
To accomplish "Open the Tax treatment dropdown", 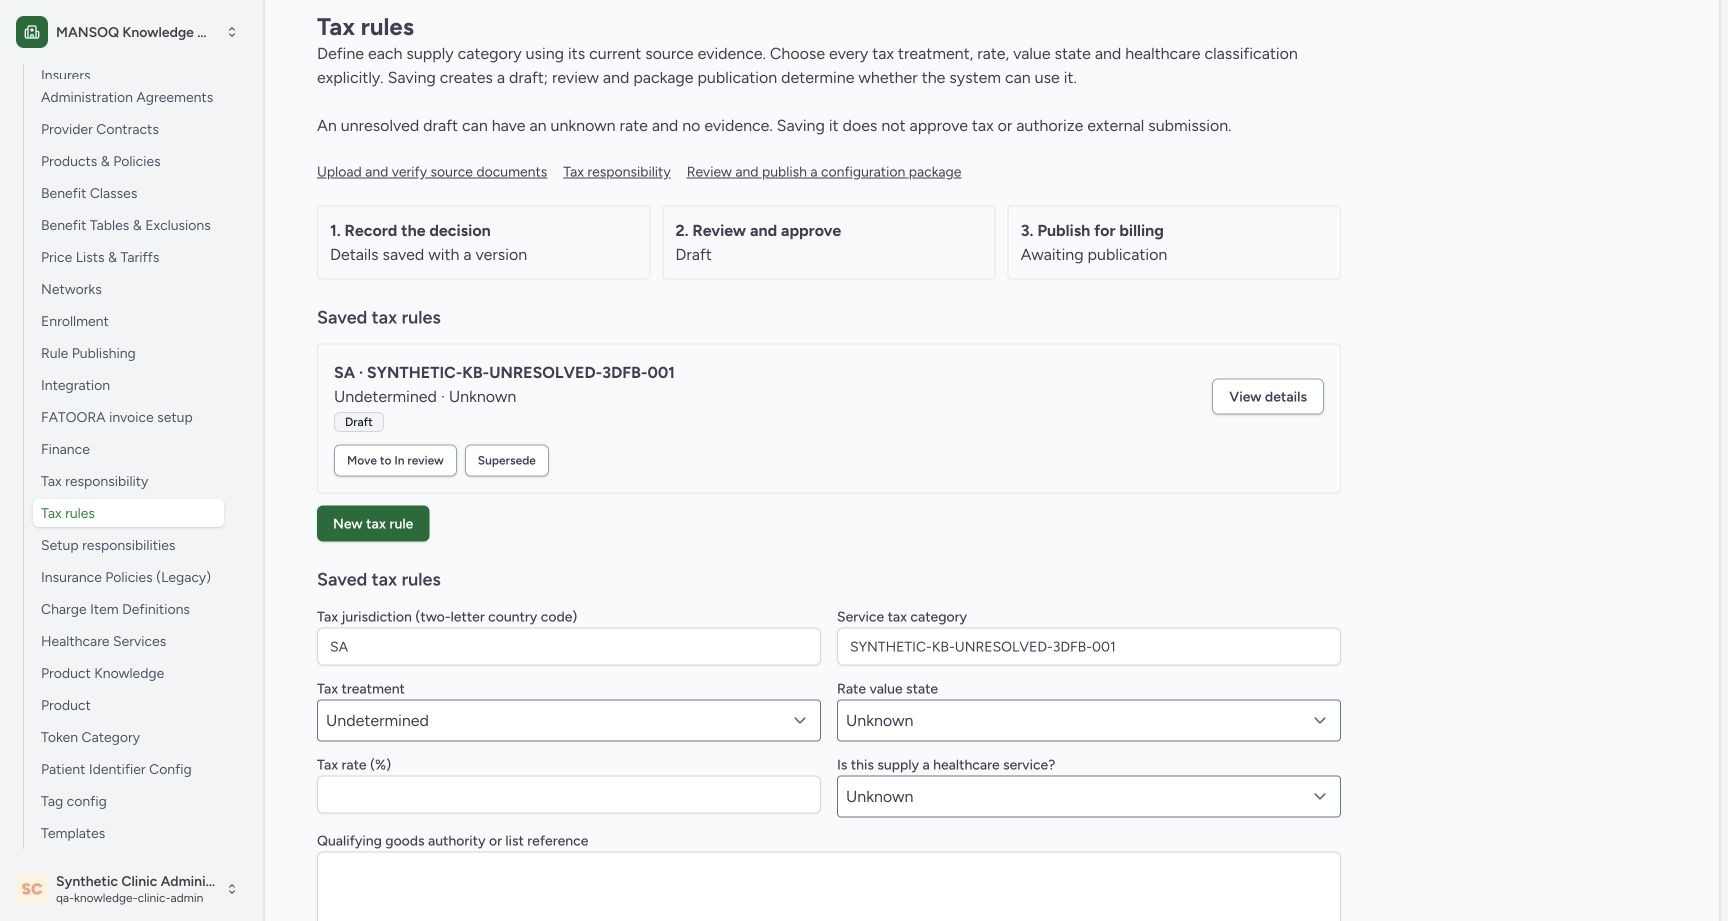I will coord(568,720).
